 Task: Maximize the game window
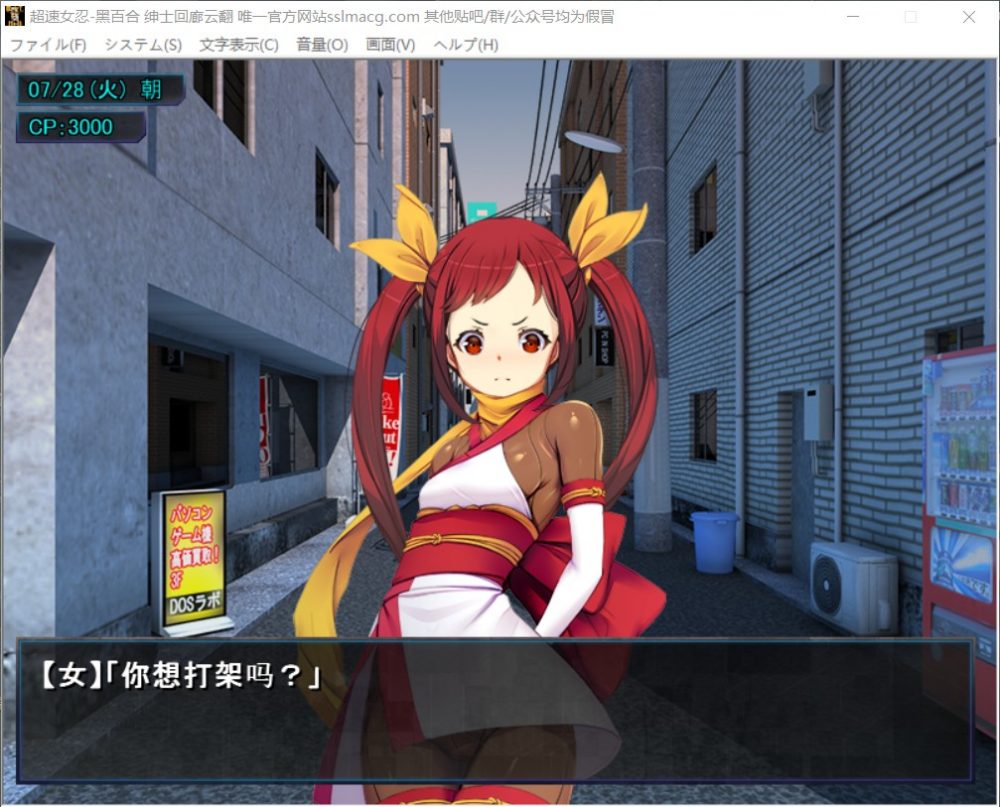click(x=910, y=17)
